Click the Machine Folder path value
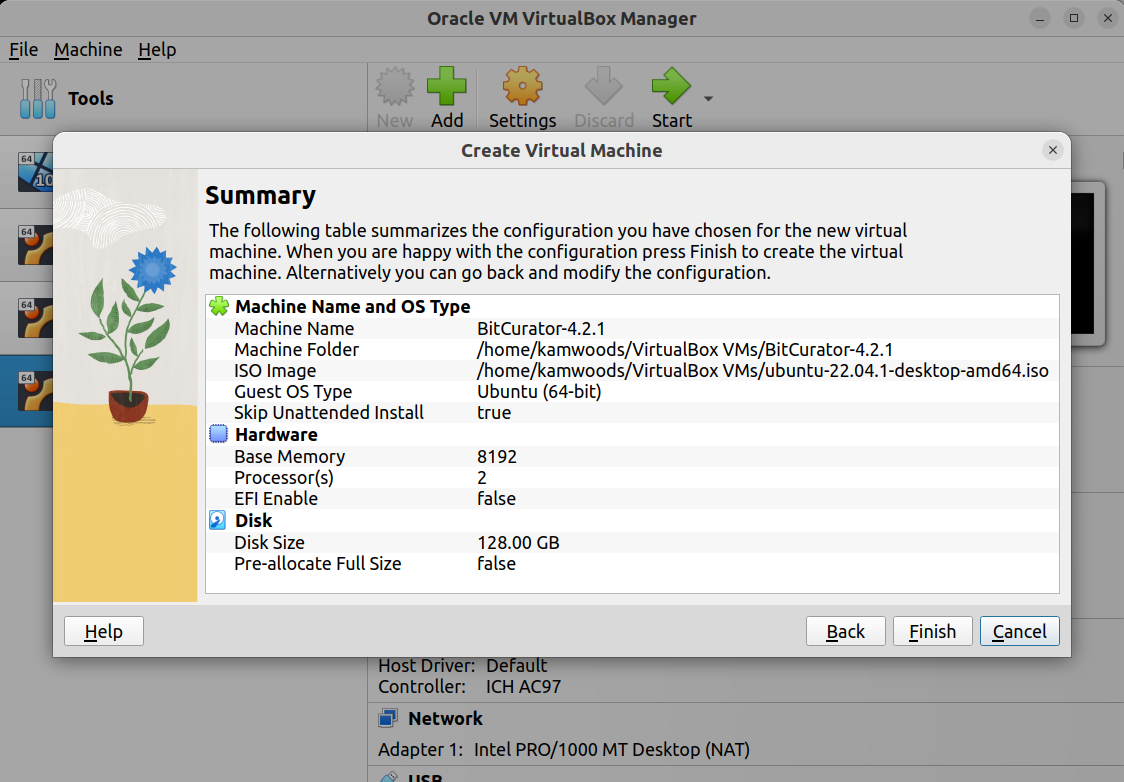The height and width of the screenshot is (782, 1124). (x=685, y=350)
